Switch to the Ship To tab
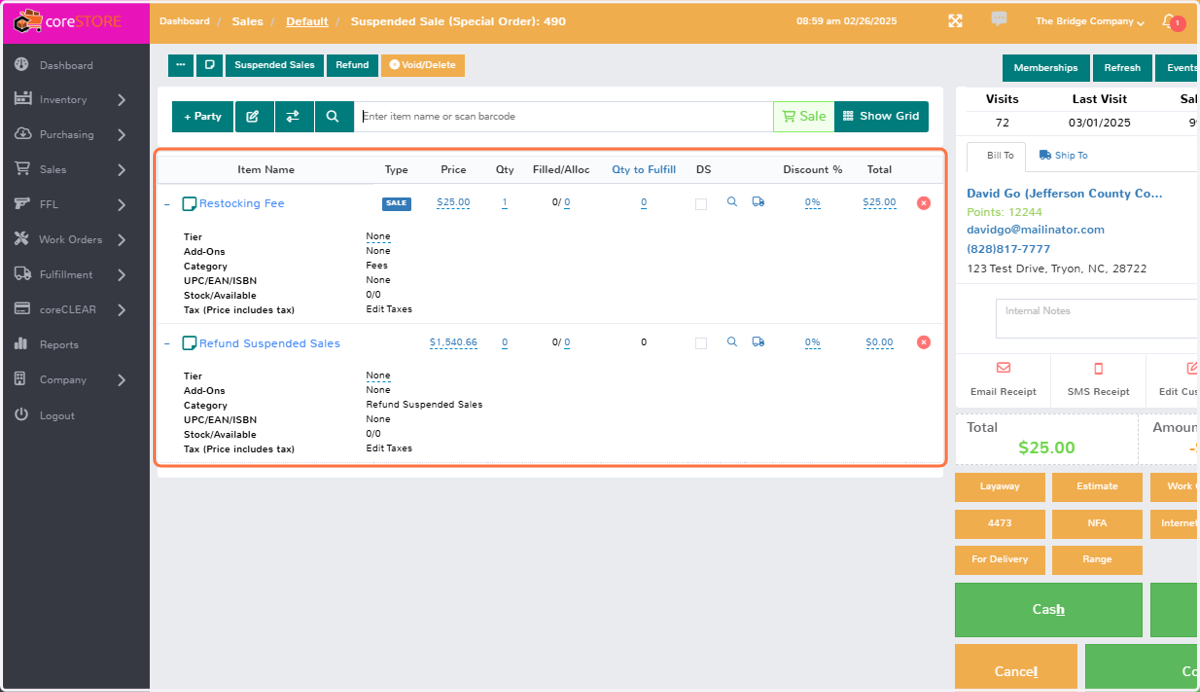The image size is (1200, 692). (1063, 156)
